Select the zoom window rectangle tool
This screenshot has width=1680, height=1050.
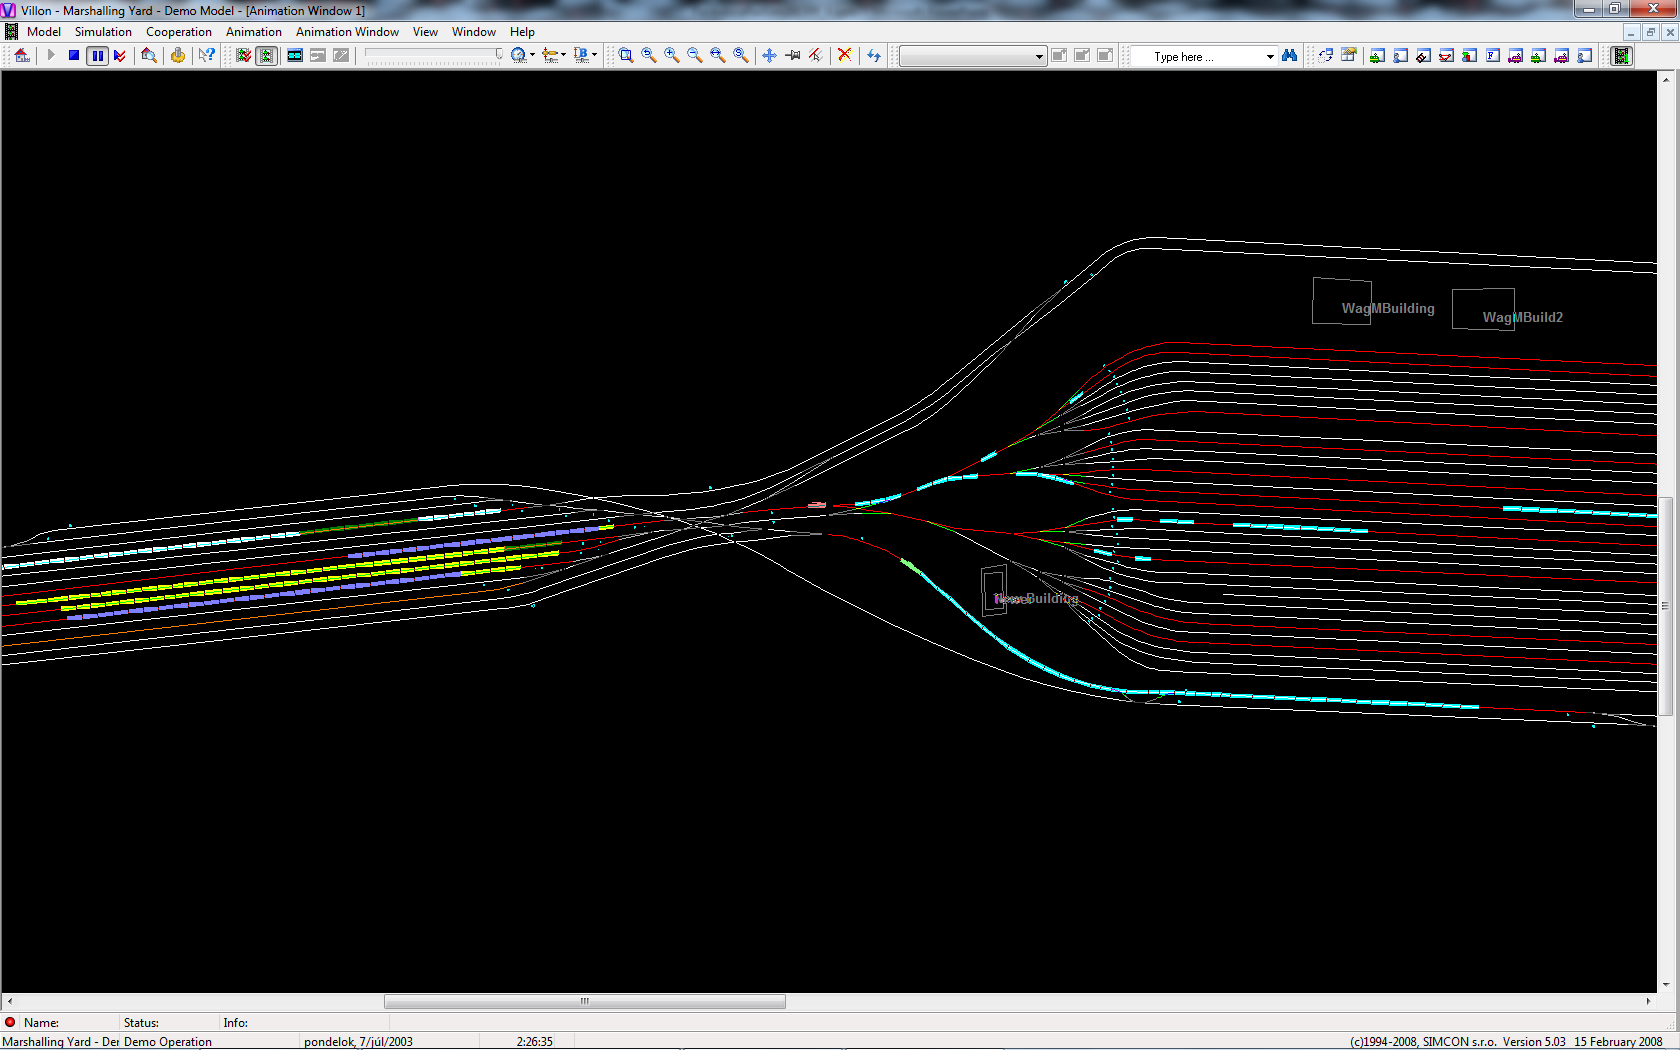coord(626,56)
